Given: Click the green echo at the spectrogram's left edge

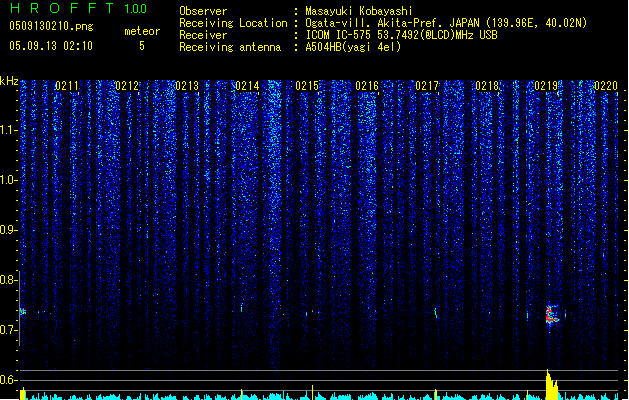Looking at the screenshot, I should click(x=23, y=311).
